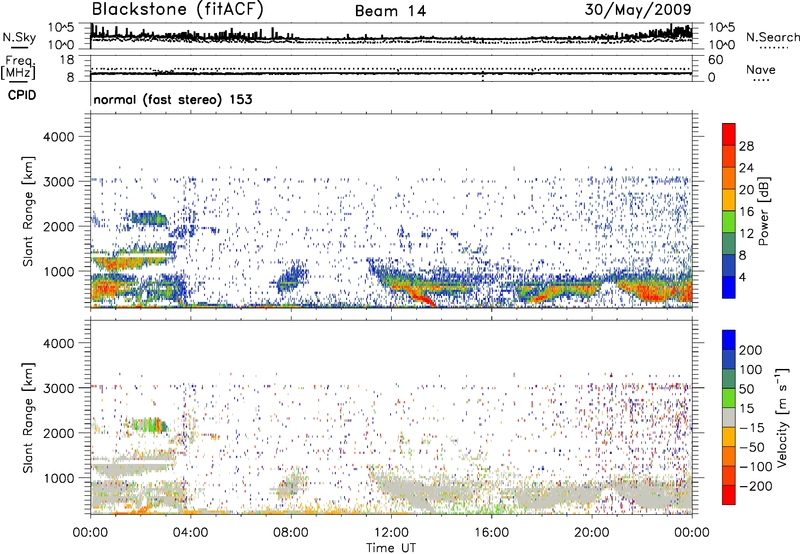800x554 pixels.
Task: Click the 200 tick on Velocity scale
Action: click(x=750, y=350)
